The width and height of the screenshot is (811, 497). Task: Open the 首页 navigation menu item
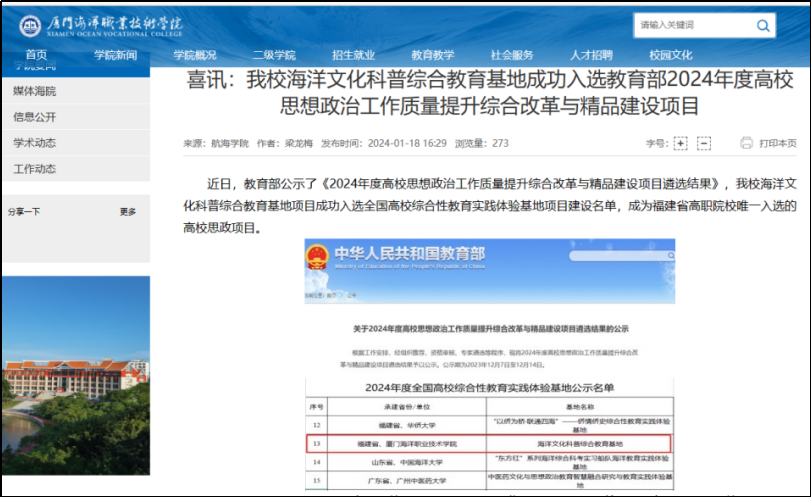tap(36, 55)
